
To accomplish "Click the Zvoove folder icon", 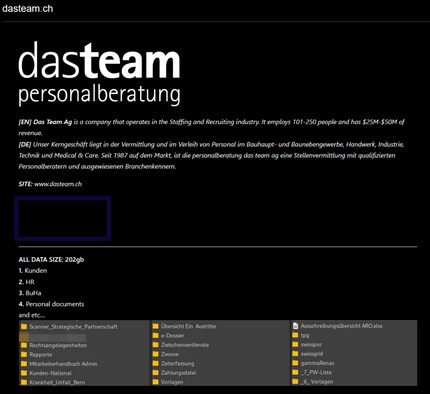I will (x=155, y=354).
